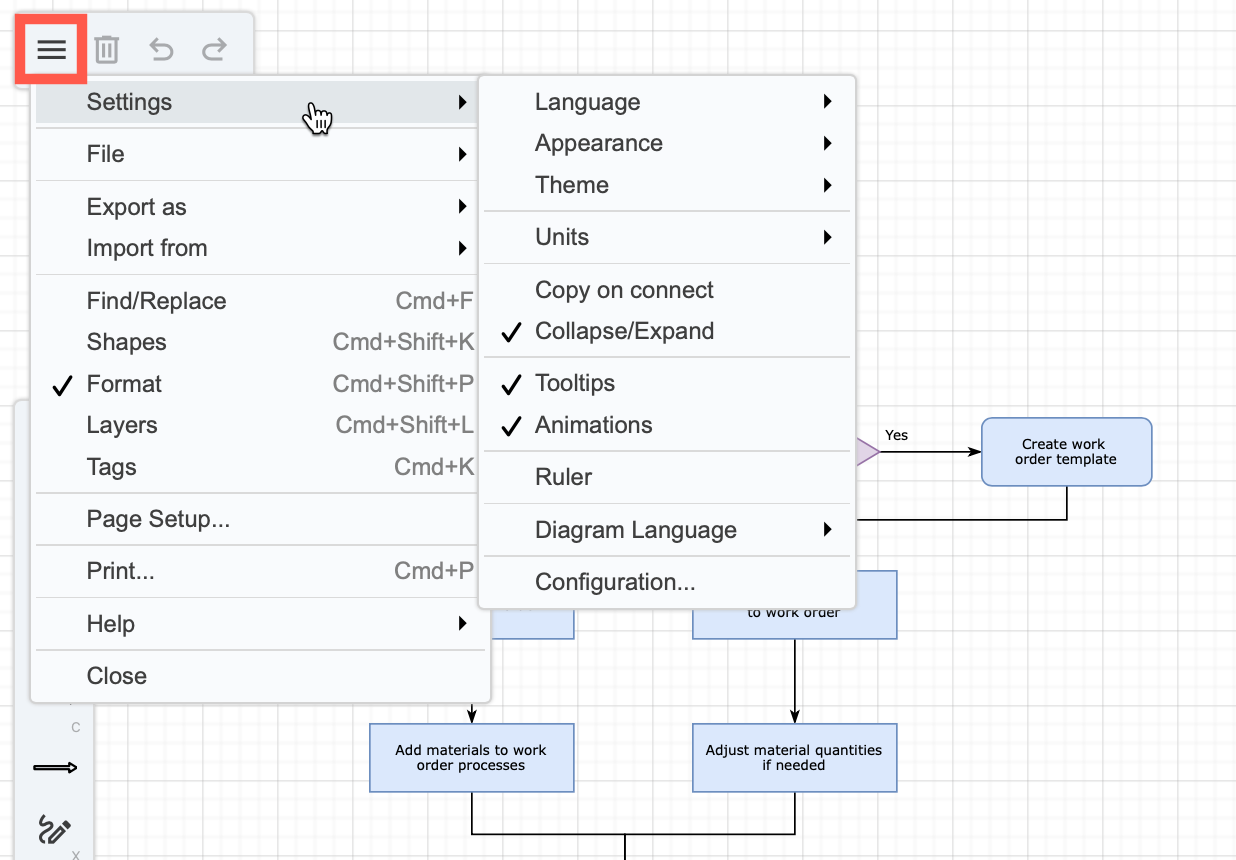
Task: Disable the Collapse/Expand option
Action: [x=626, y=331]
